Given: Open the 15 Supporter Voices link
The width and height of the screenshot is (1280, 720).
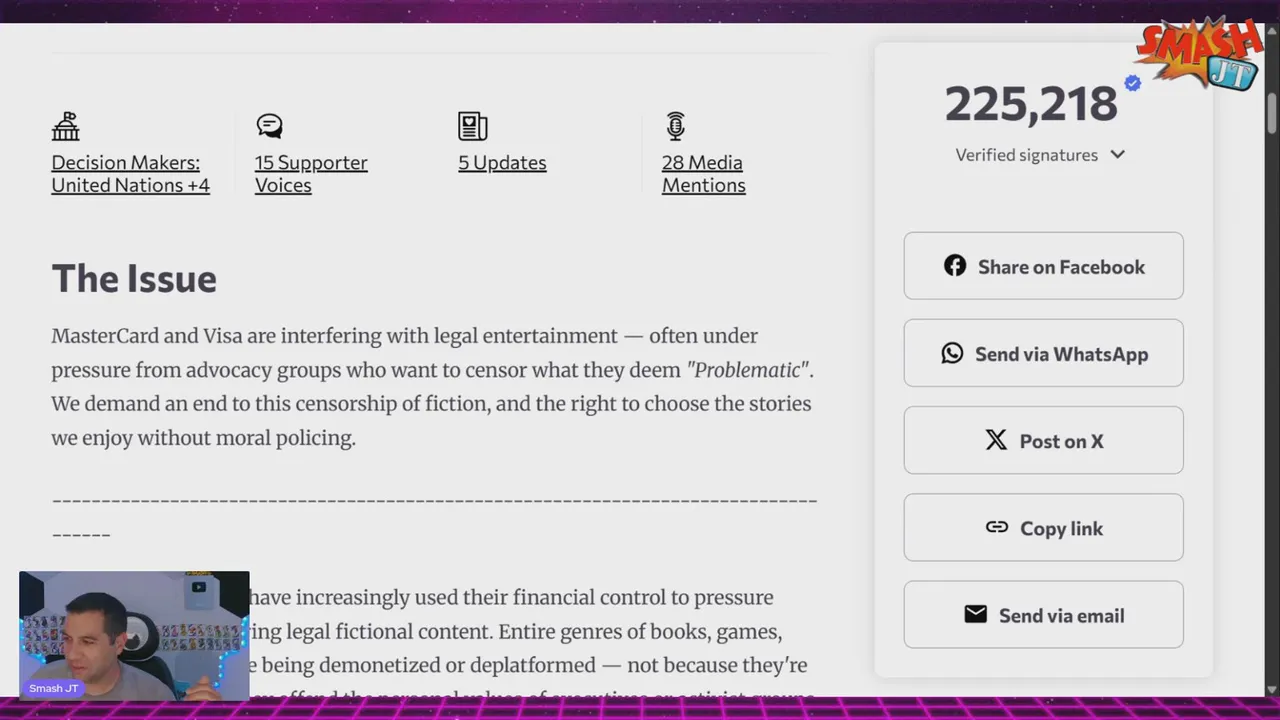Looking at the screenshot, I should pos(311,174).
